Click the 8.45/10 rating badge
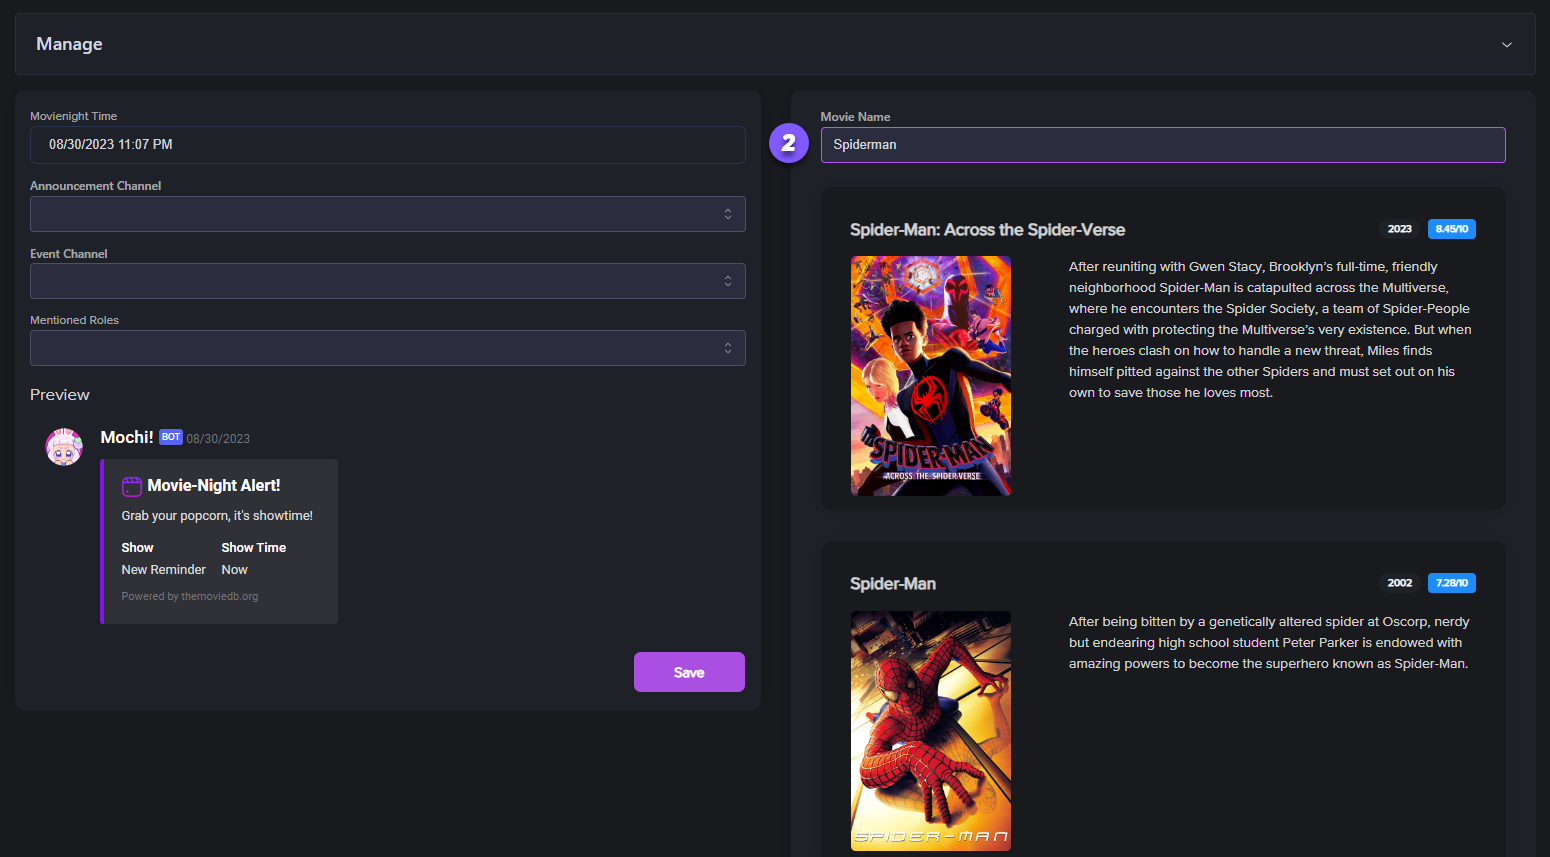Image resolution: width=1550 pixels, height=857 pixels. coord(1451,229)
